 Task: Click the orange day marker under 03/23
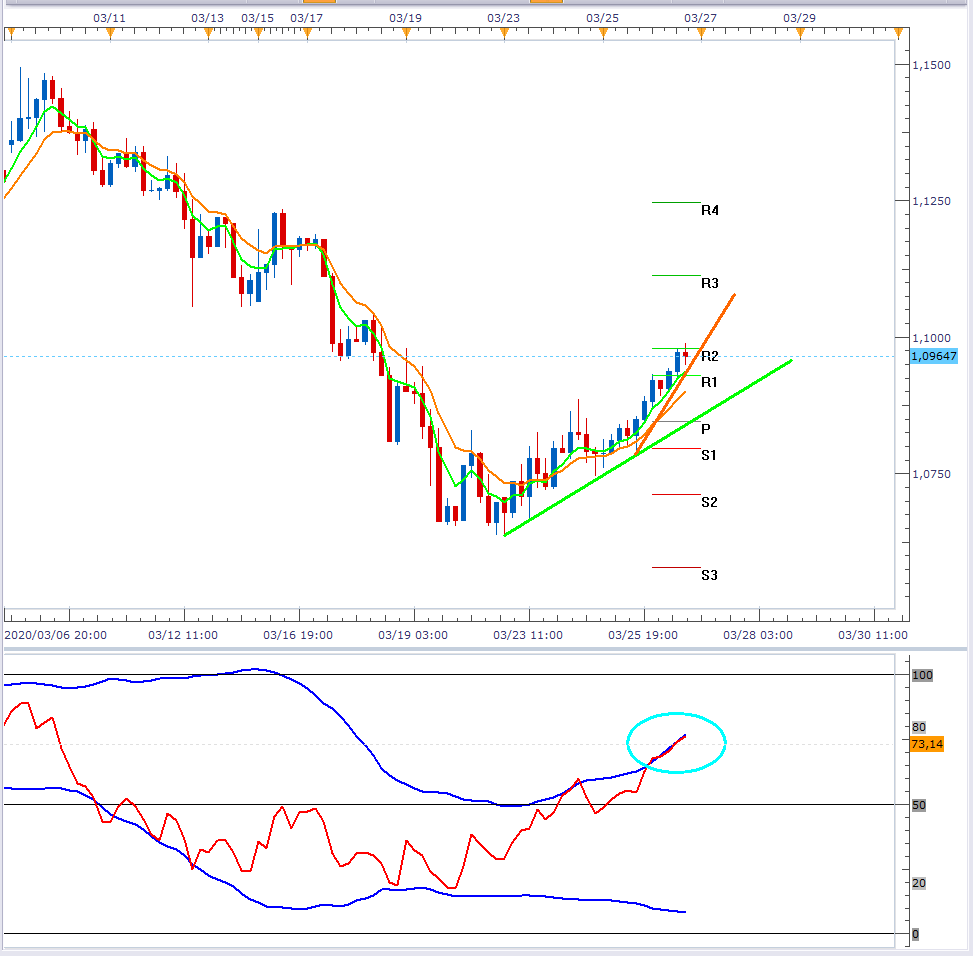(x=504, y=34)
